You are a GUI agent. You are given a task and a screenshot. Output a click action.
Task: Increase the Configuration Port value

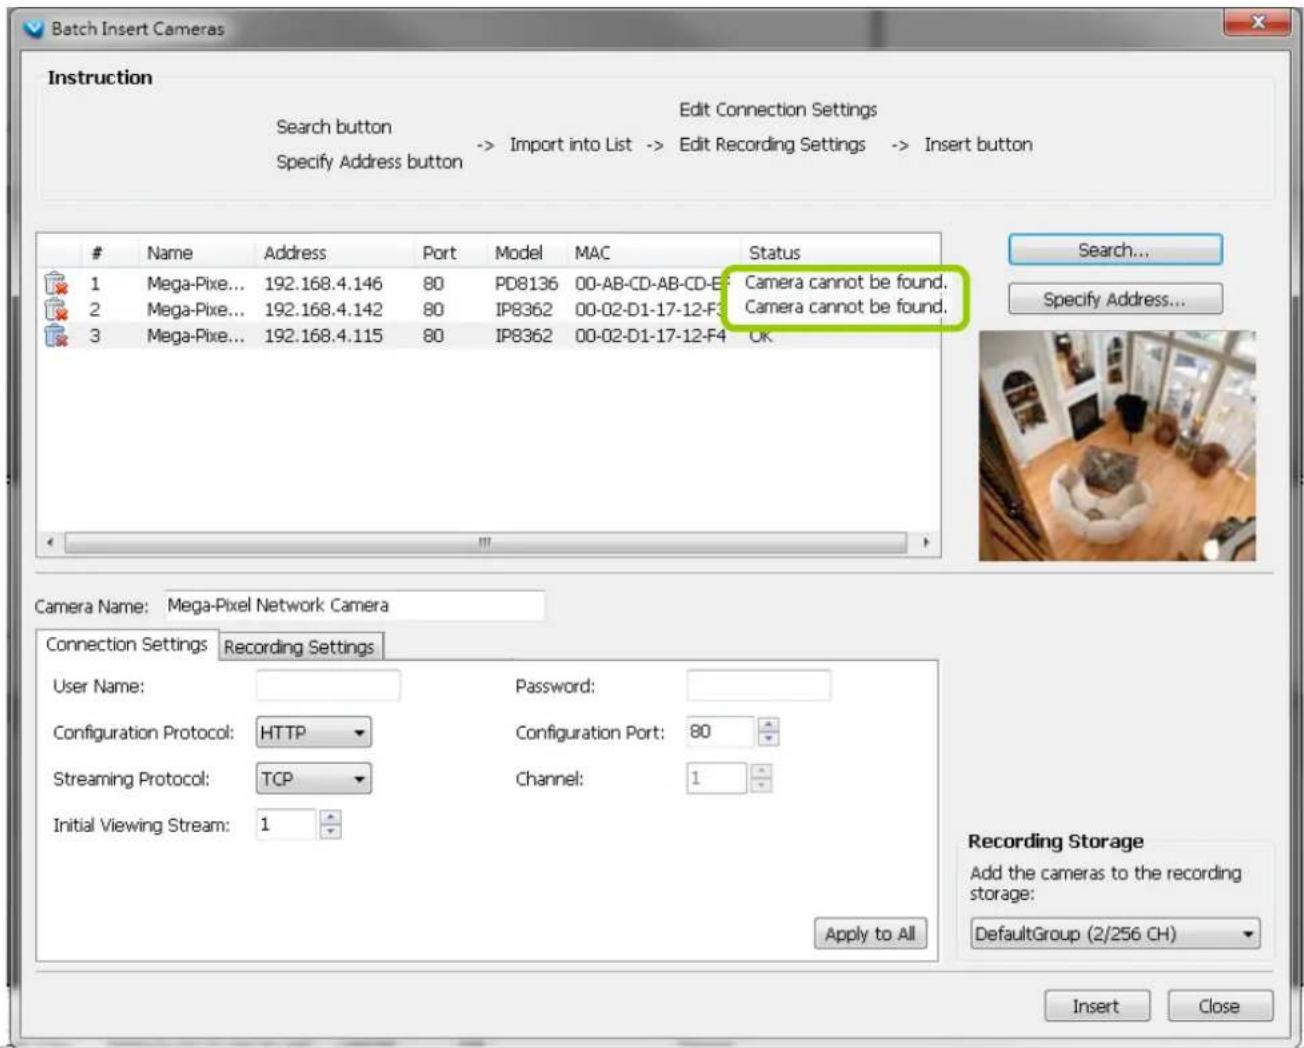768,725
